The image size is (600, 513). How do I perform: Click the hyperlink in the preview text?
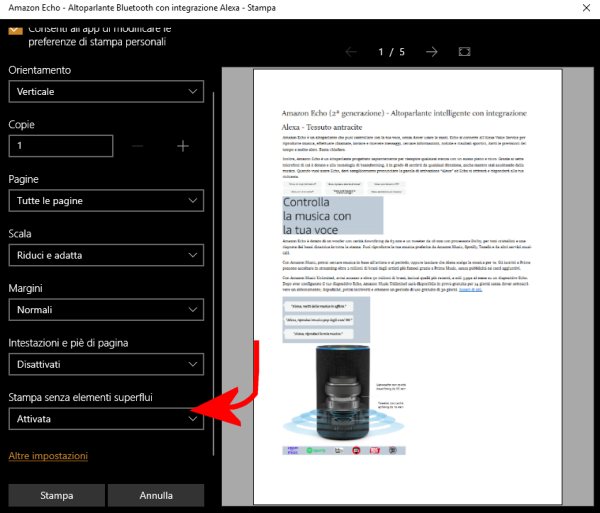tap(470, 290)
